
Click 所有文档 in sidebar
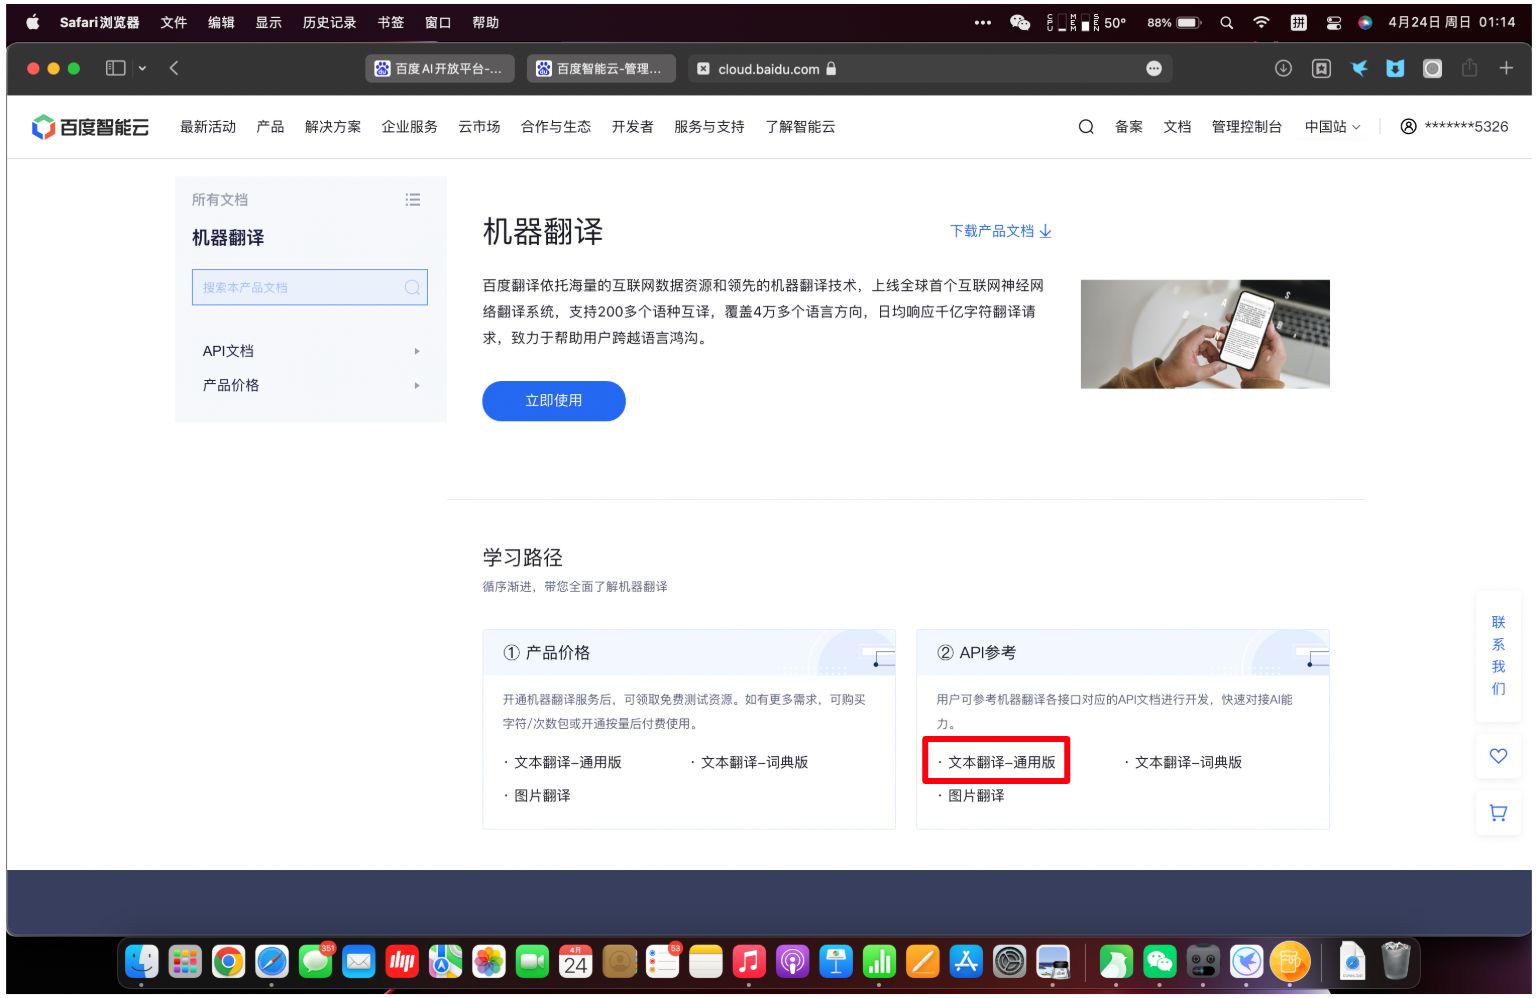coord(220,200)
